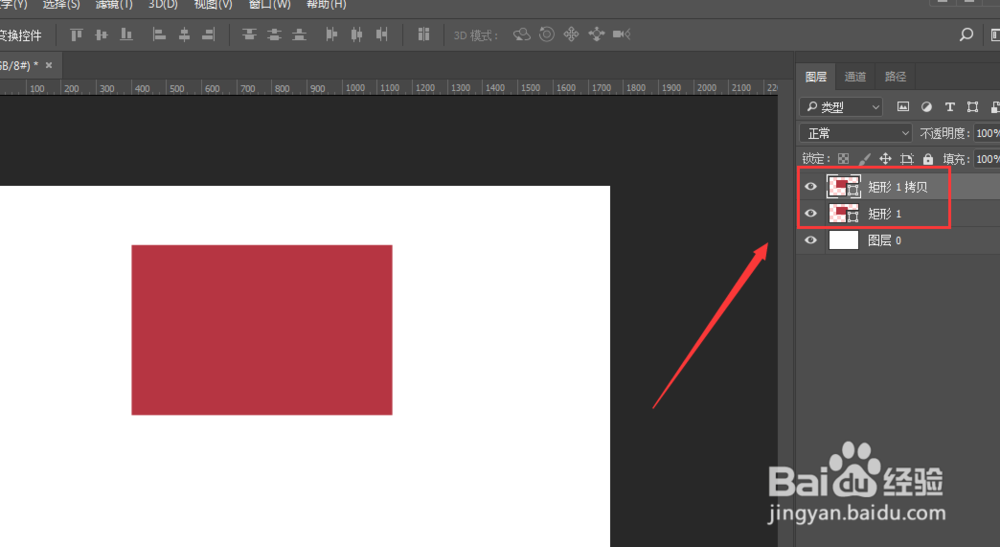Screen dimensions: 1000x547
Task: Click the distribute right edges icon
Action: point(381,34)
